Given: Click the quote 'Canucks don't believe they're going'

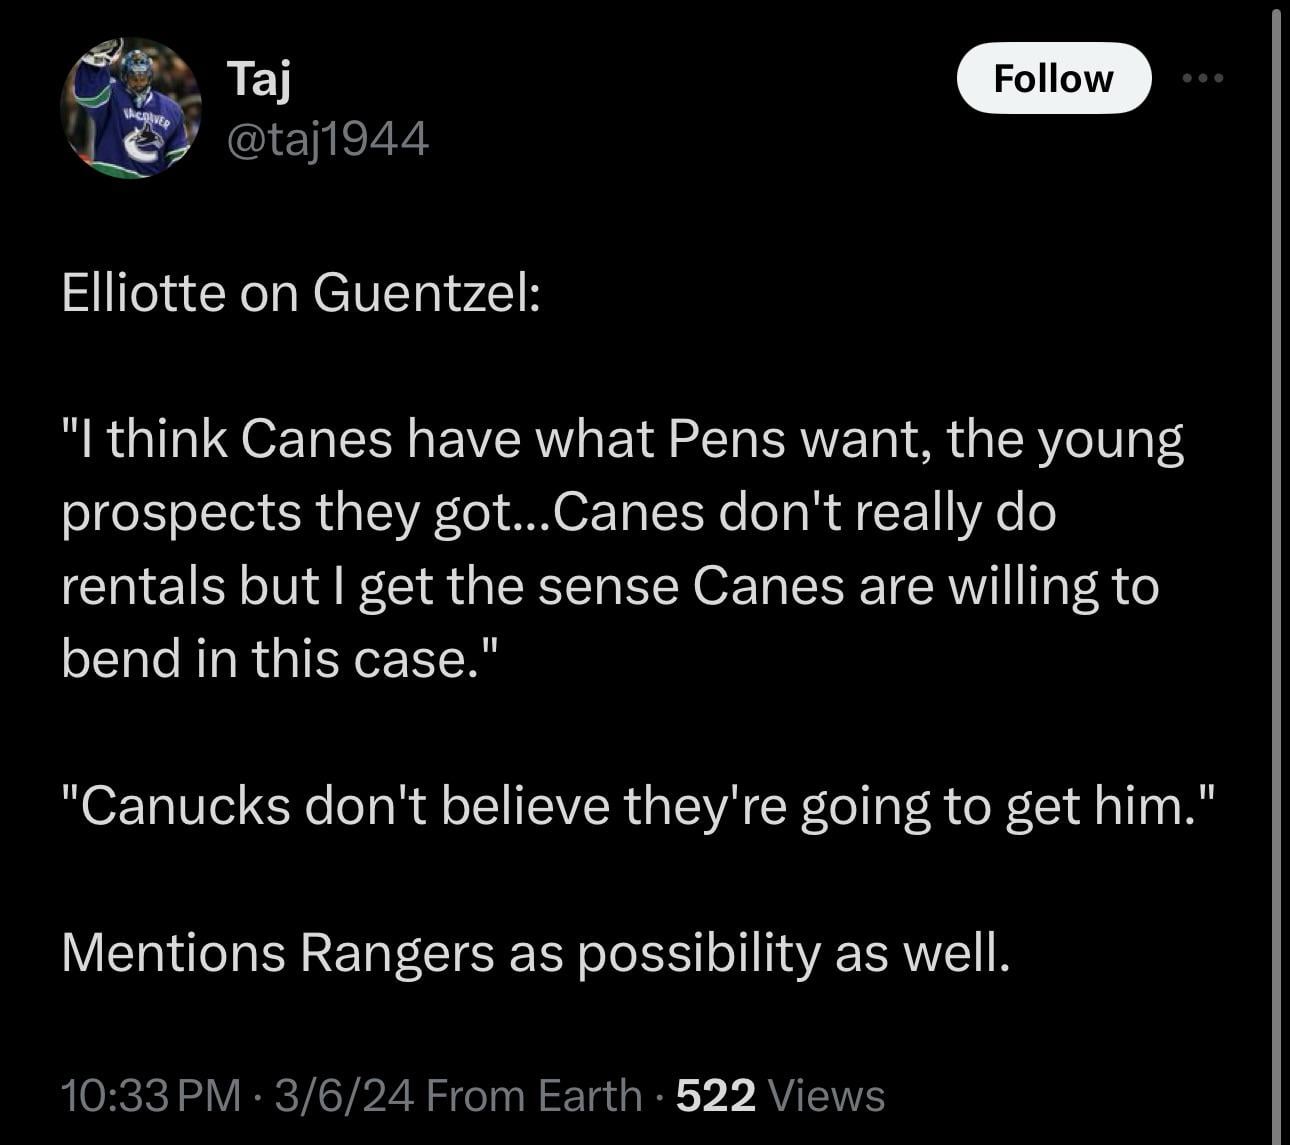Looking at the screenshot, I should 640,805.
